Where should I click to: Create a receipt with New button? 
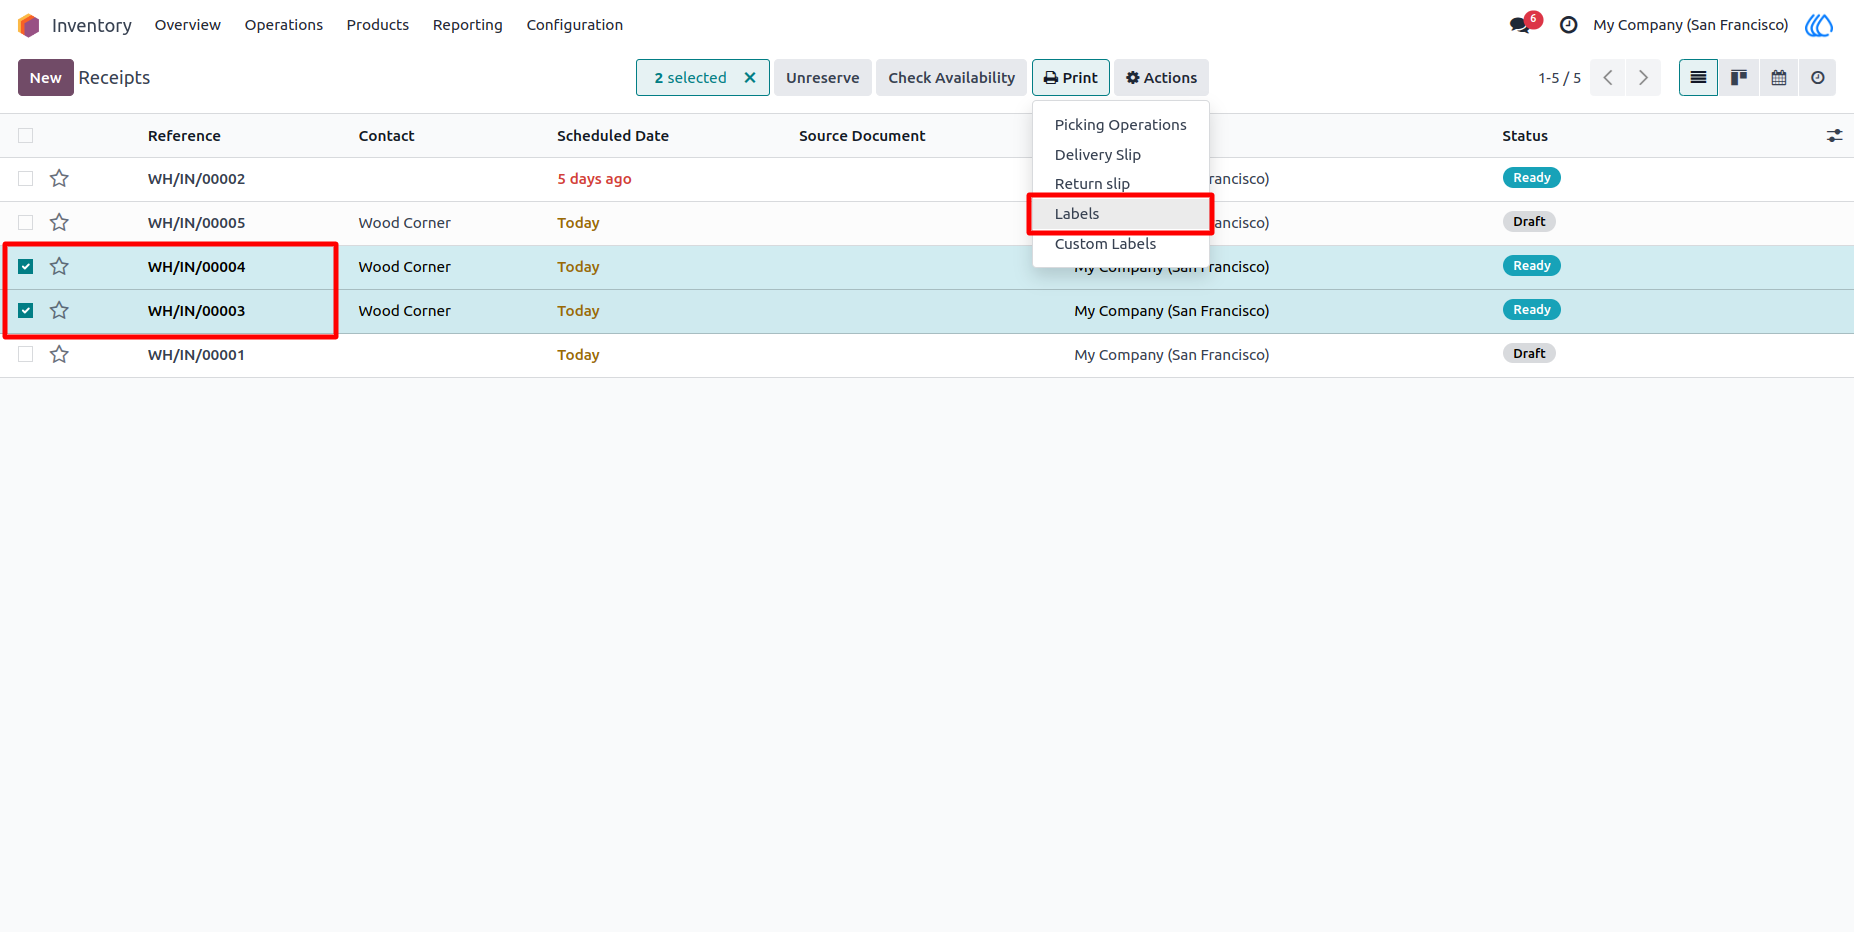point(46,78)
